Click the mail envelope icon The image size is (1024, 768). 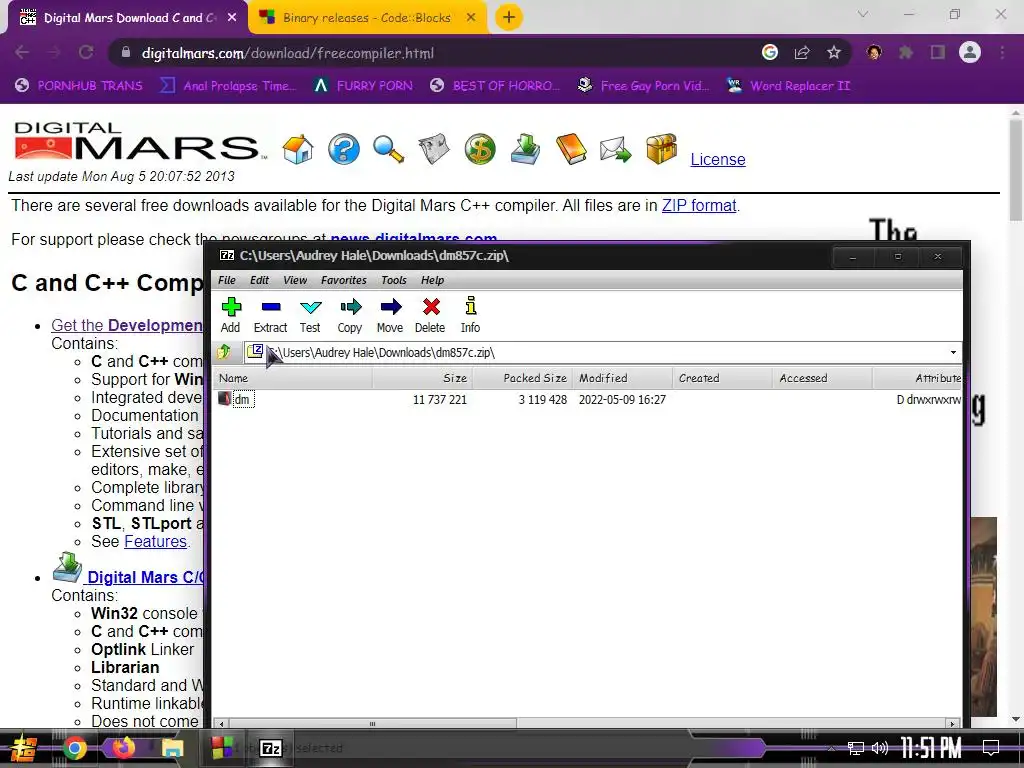pos(616,149)
